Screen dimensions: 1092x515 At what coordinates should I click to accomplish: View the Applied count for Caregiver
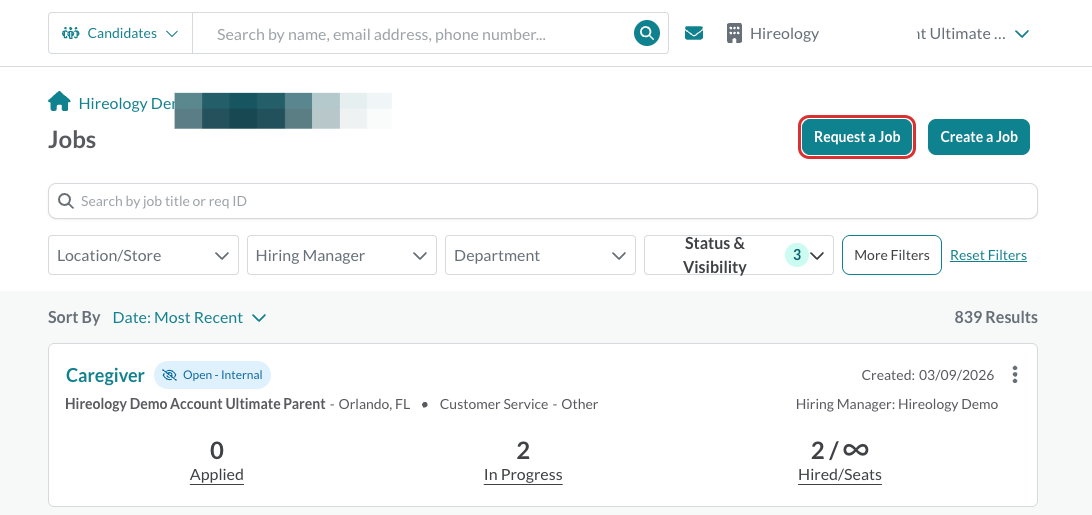[x=217, y=461]
